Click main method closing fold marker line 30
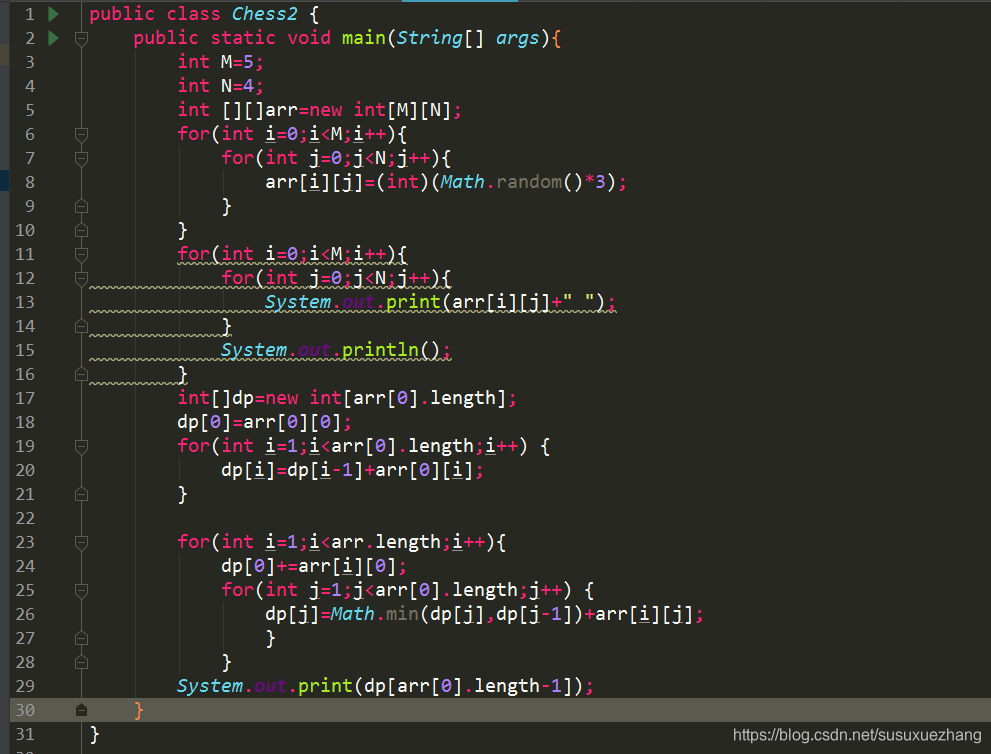 pyautogui.click(x=81, y=710)
